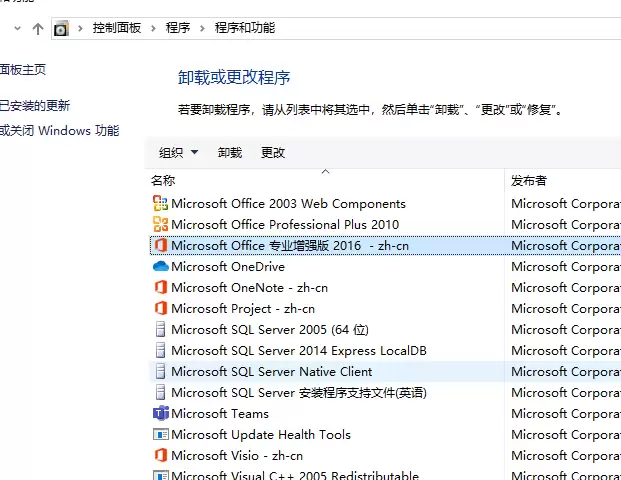Click the Office 专业增强版 2016 icon
Screen dimensions: 621x480
(160, 245)
